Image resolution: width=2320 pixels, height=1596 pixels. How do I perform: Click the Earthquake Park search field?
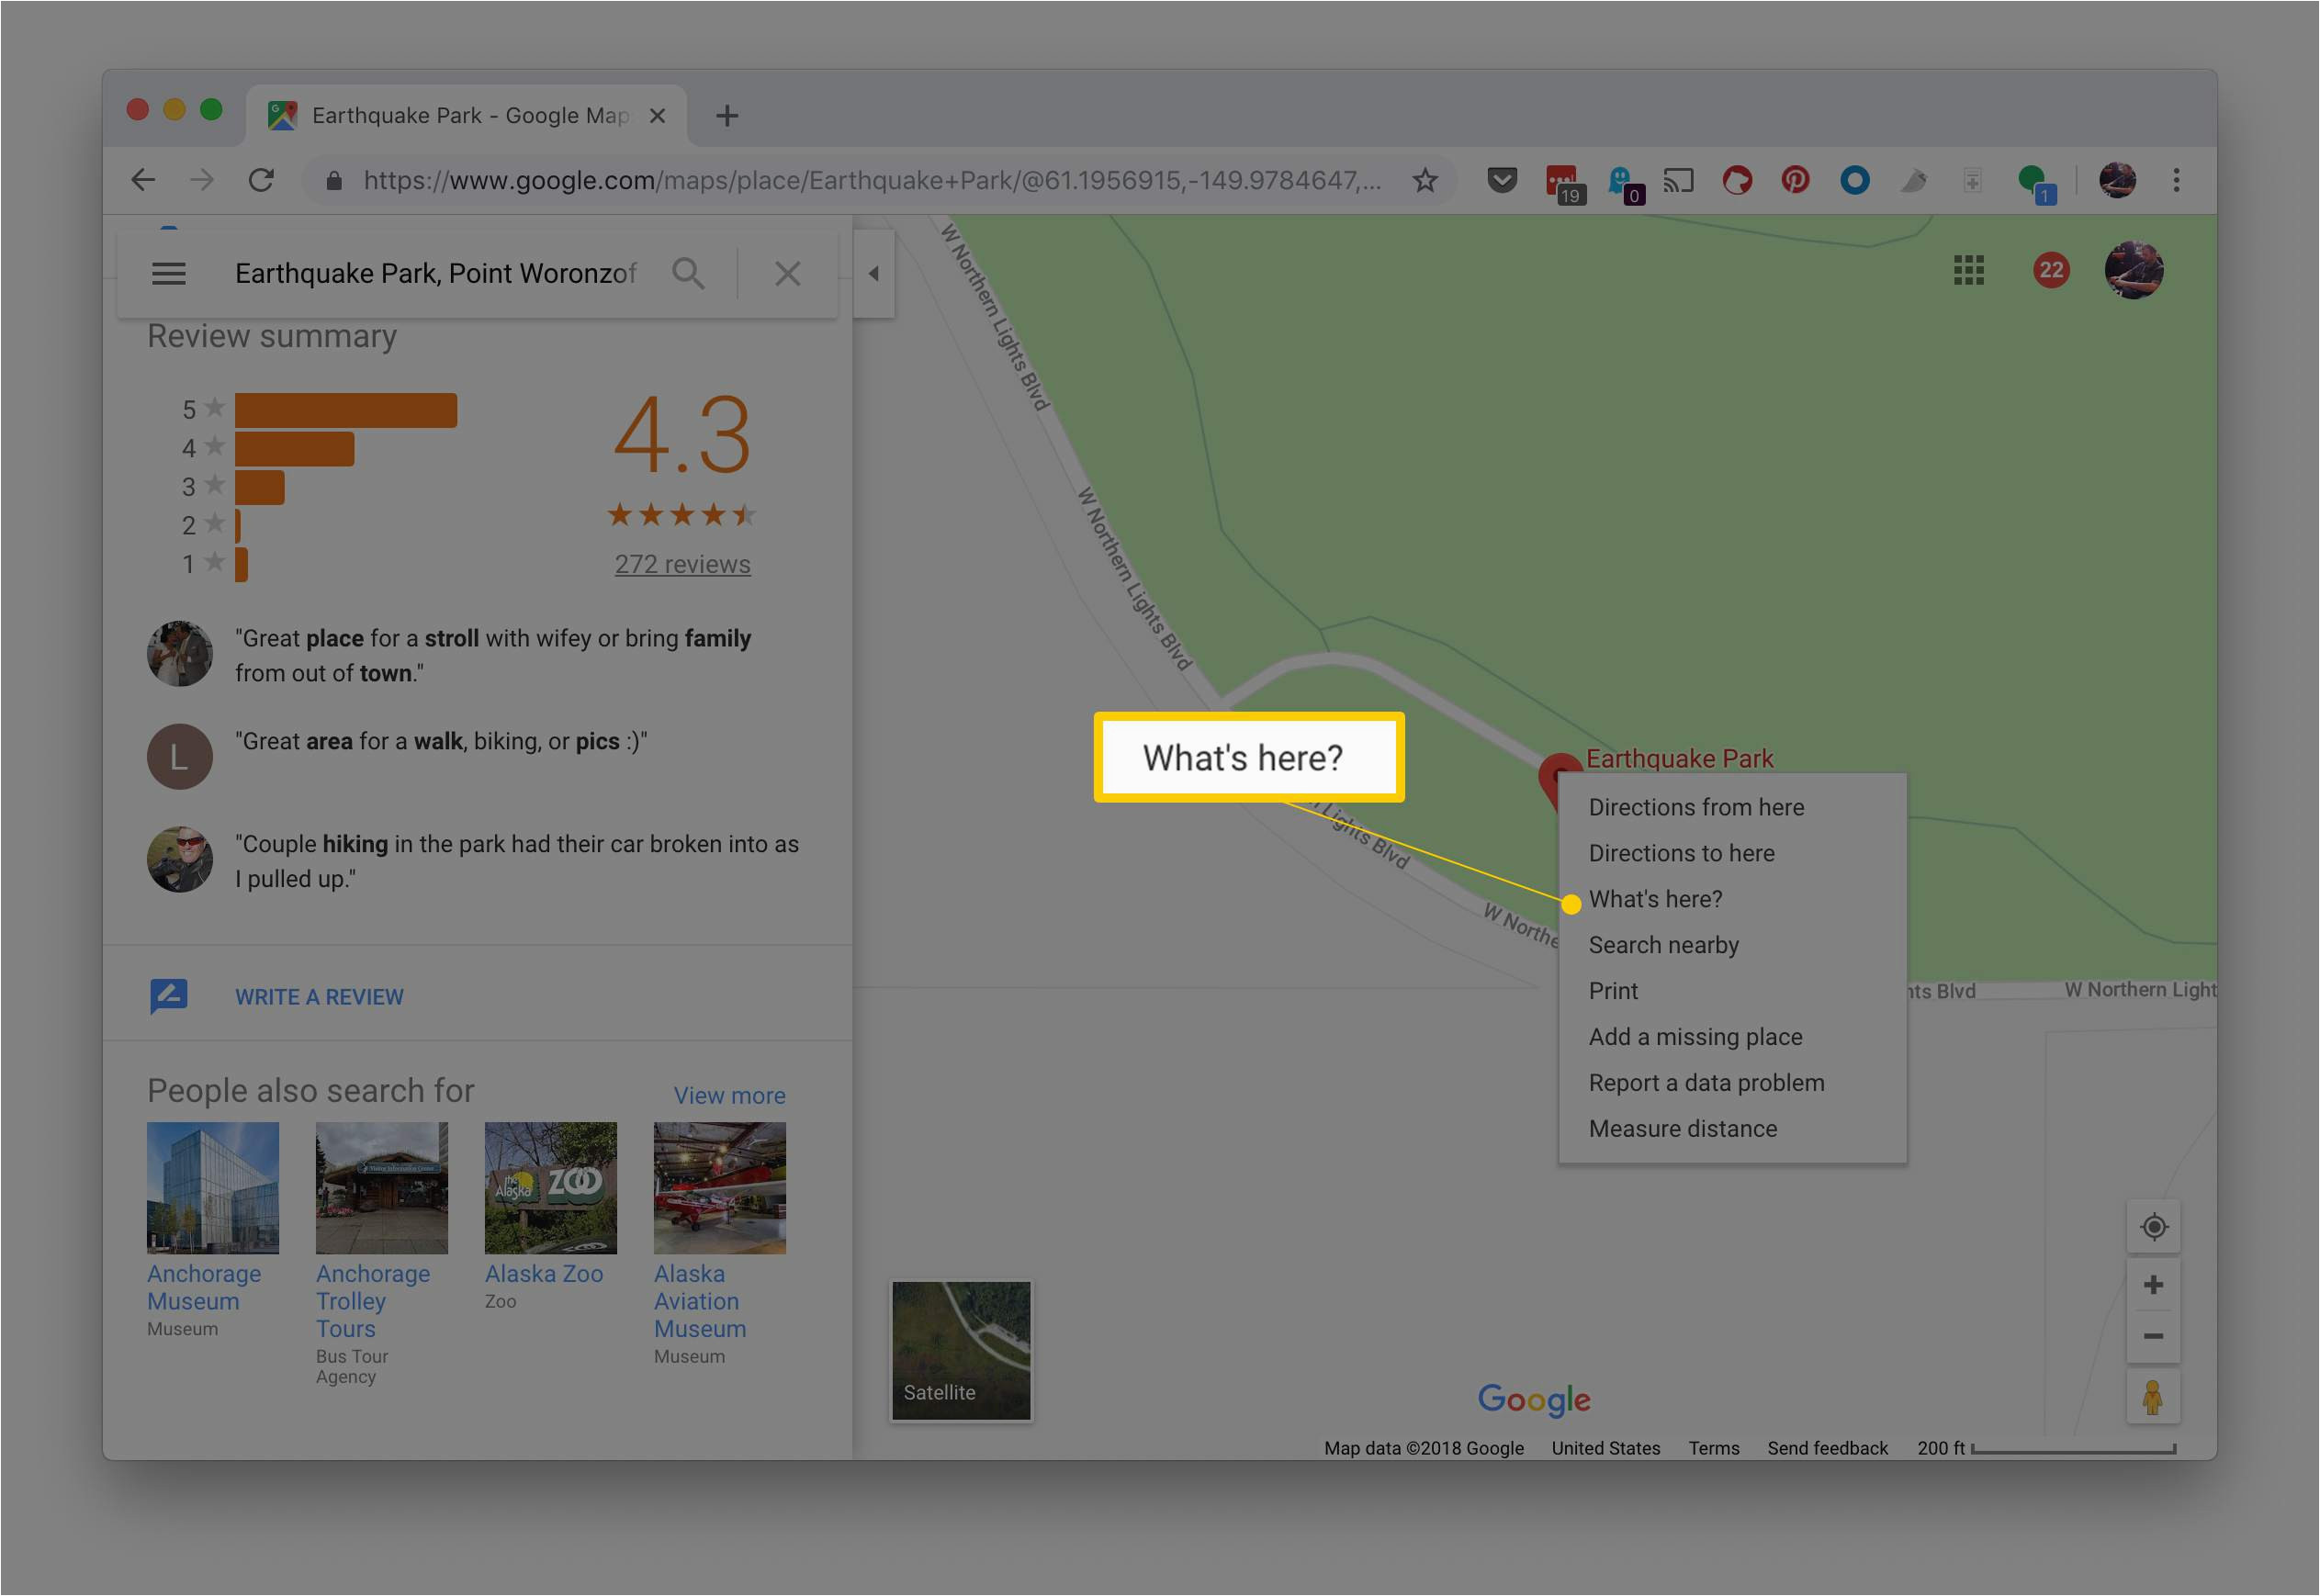click(435, 273)
